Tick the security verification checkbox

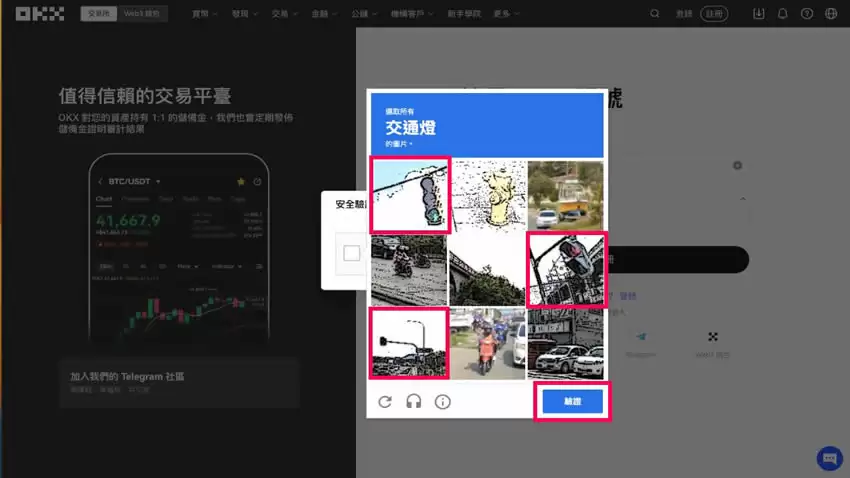(x=351, y=253)
